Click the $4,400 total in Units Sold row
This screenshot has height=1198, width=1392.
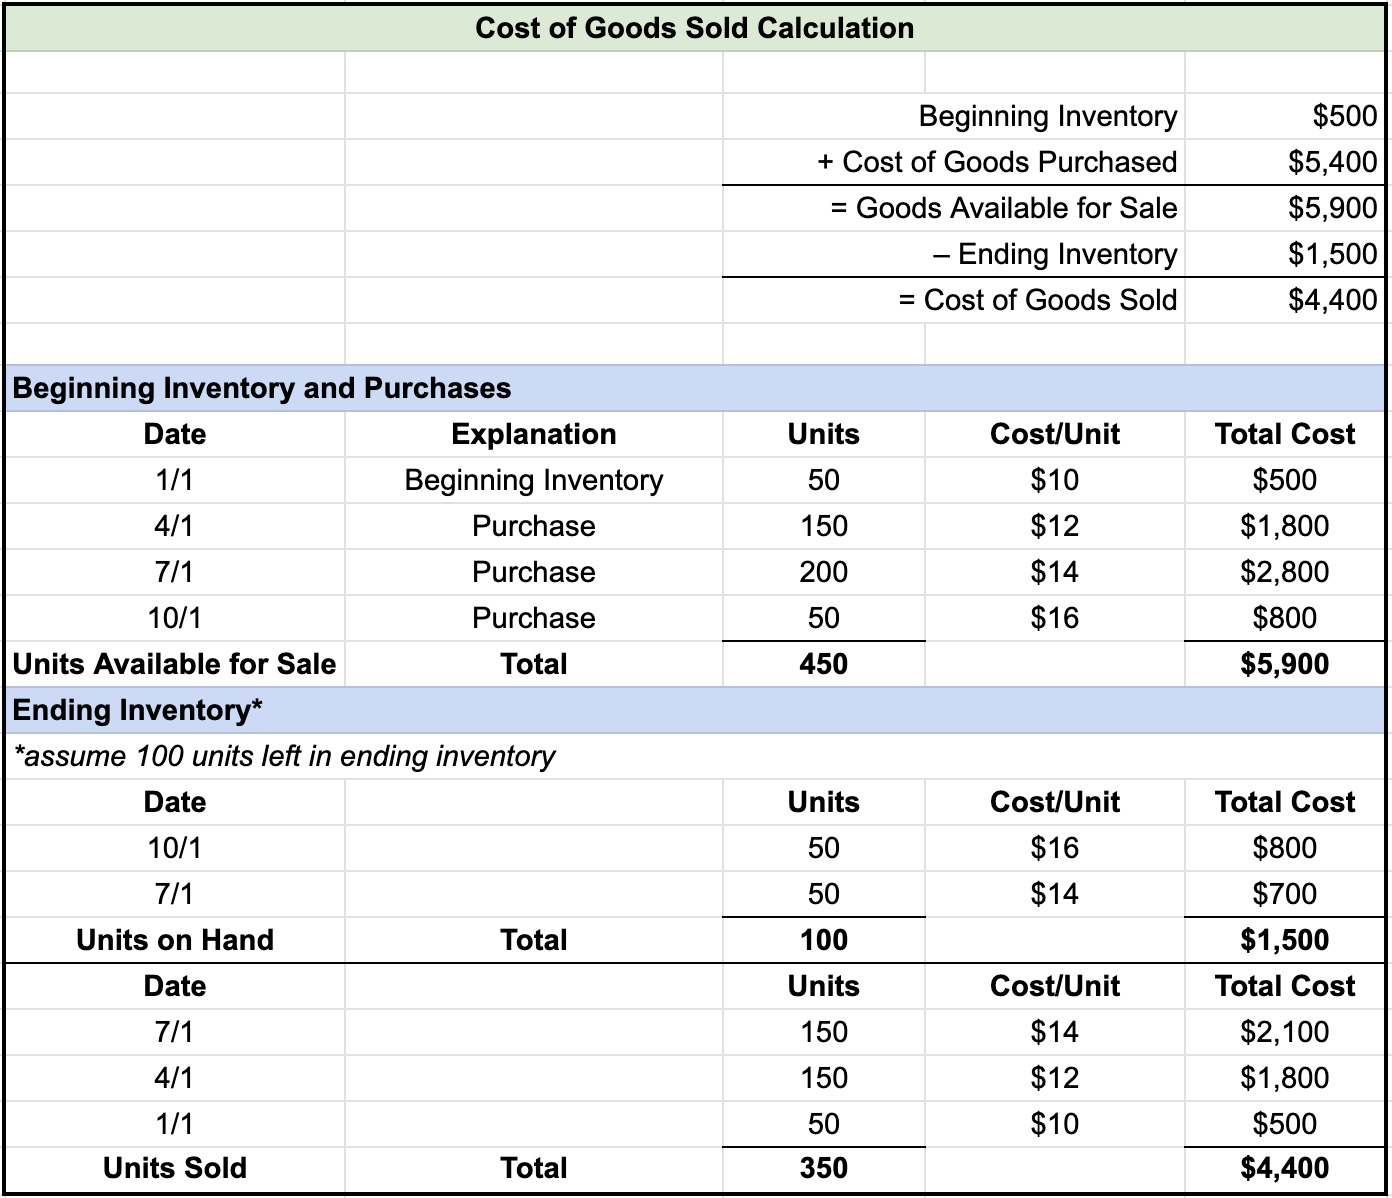(1285, 1168)
